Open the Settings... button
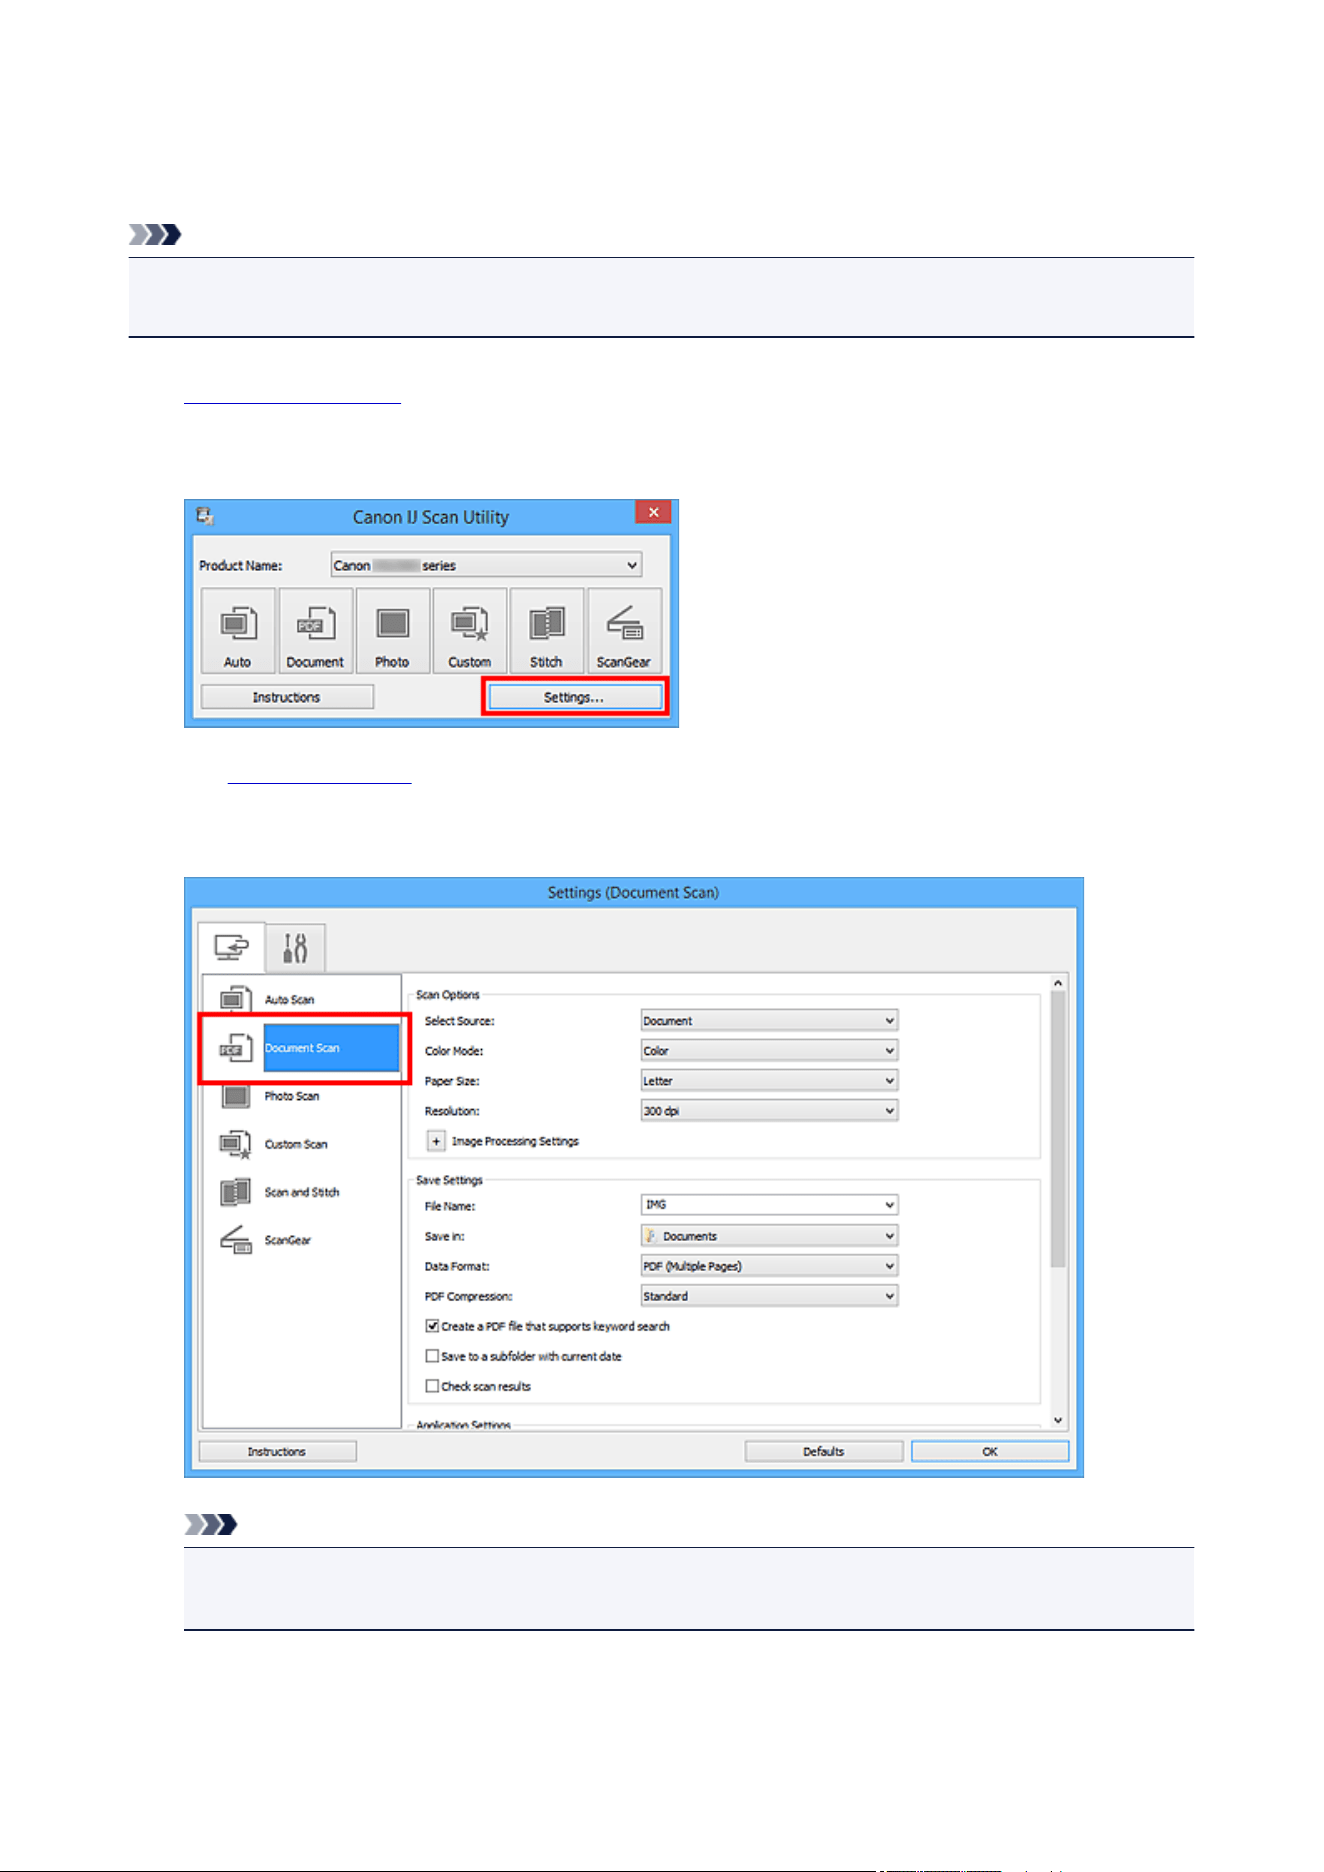 (574, 697)
